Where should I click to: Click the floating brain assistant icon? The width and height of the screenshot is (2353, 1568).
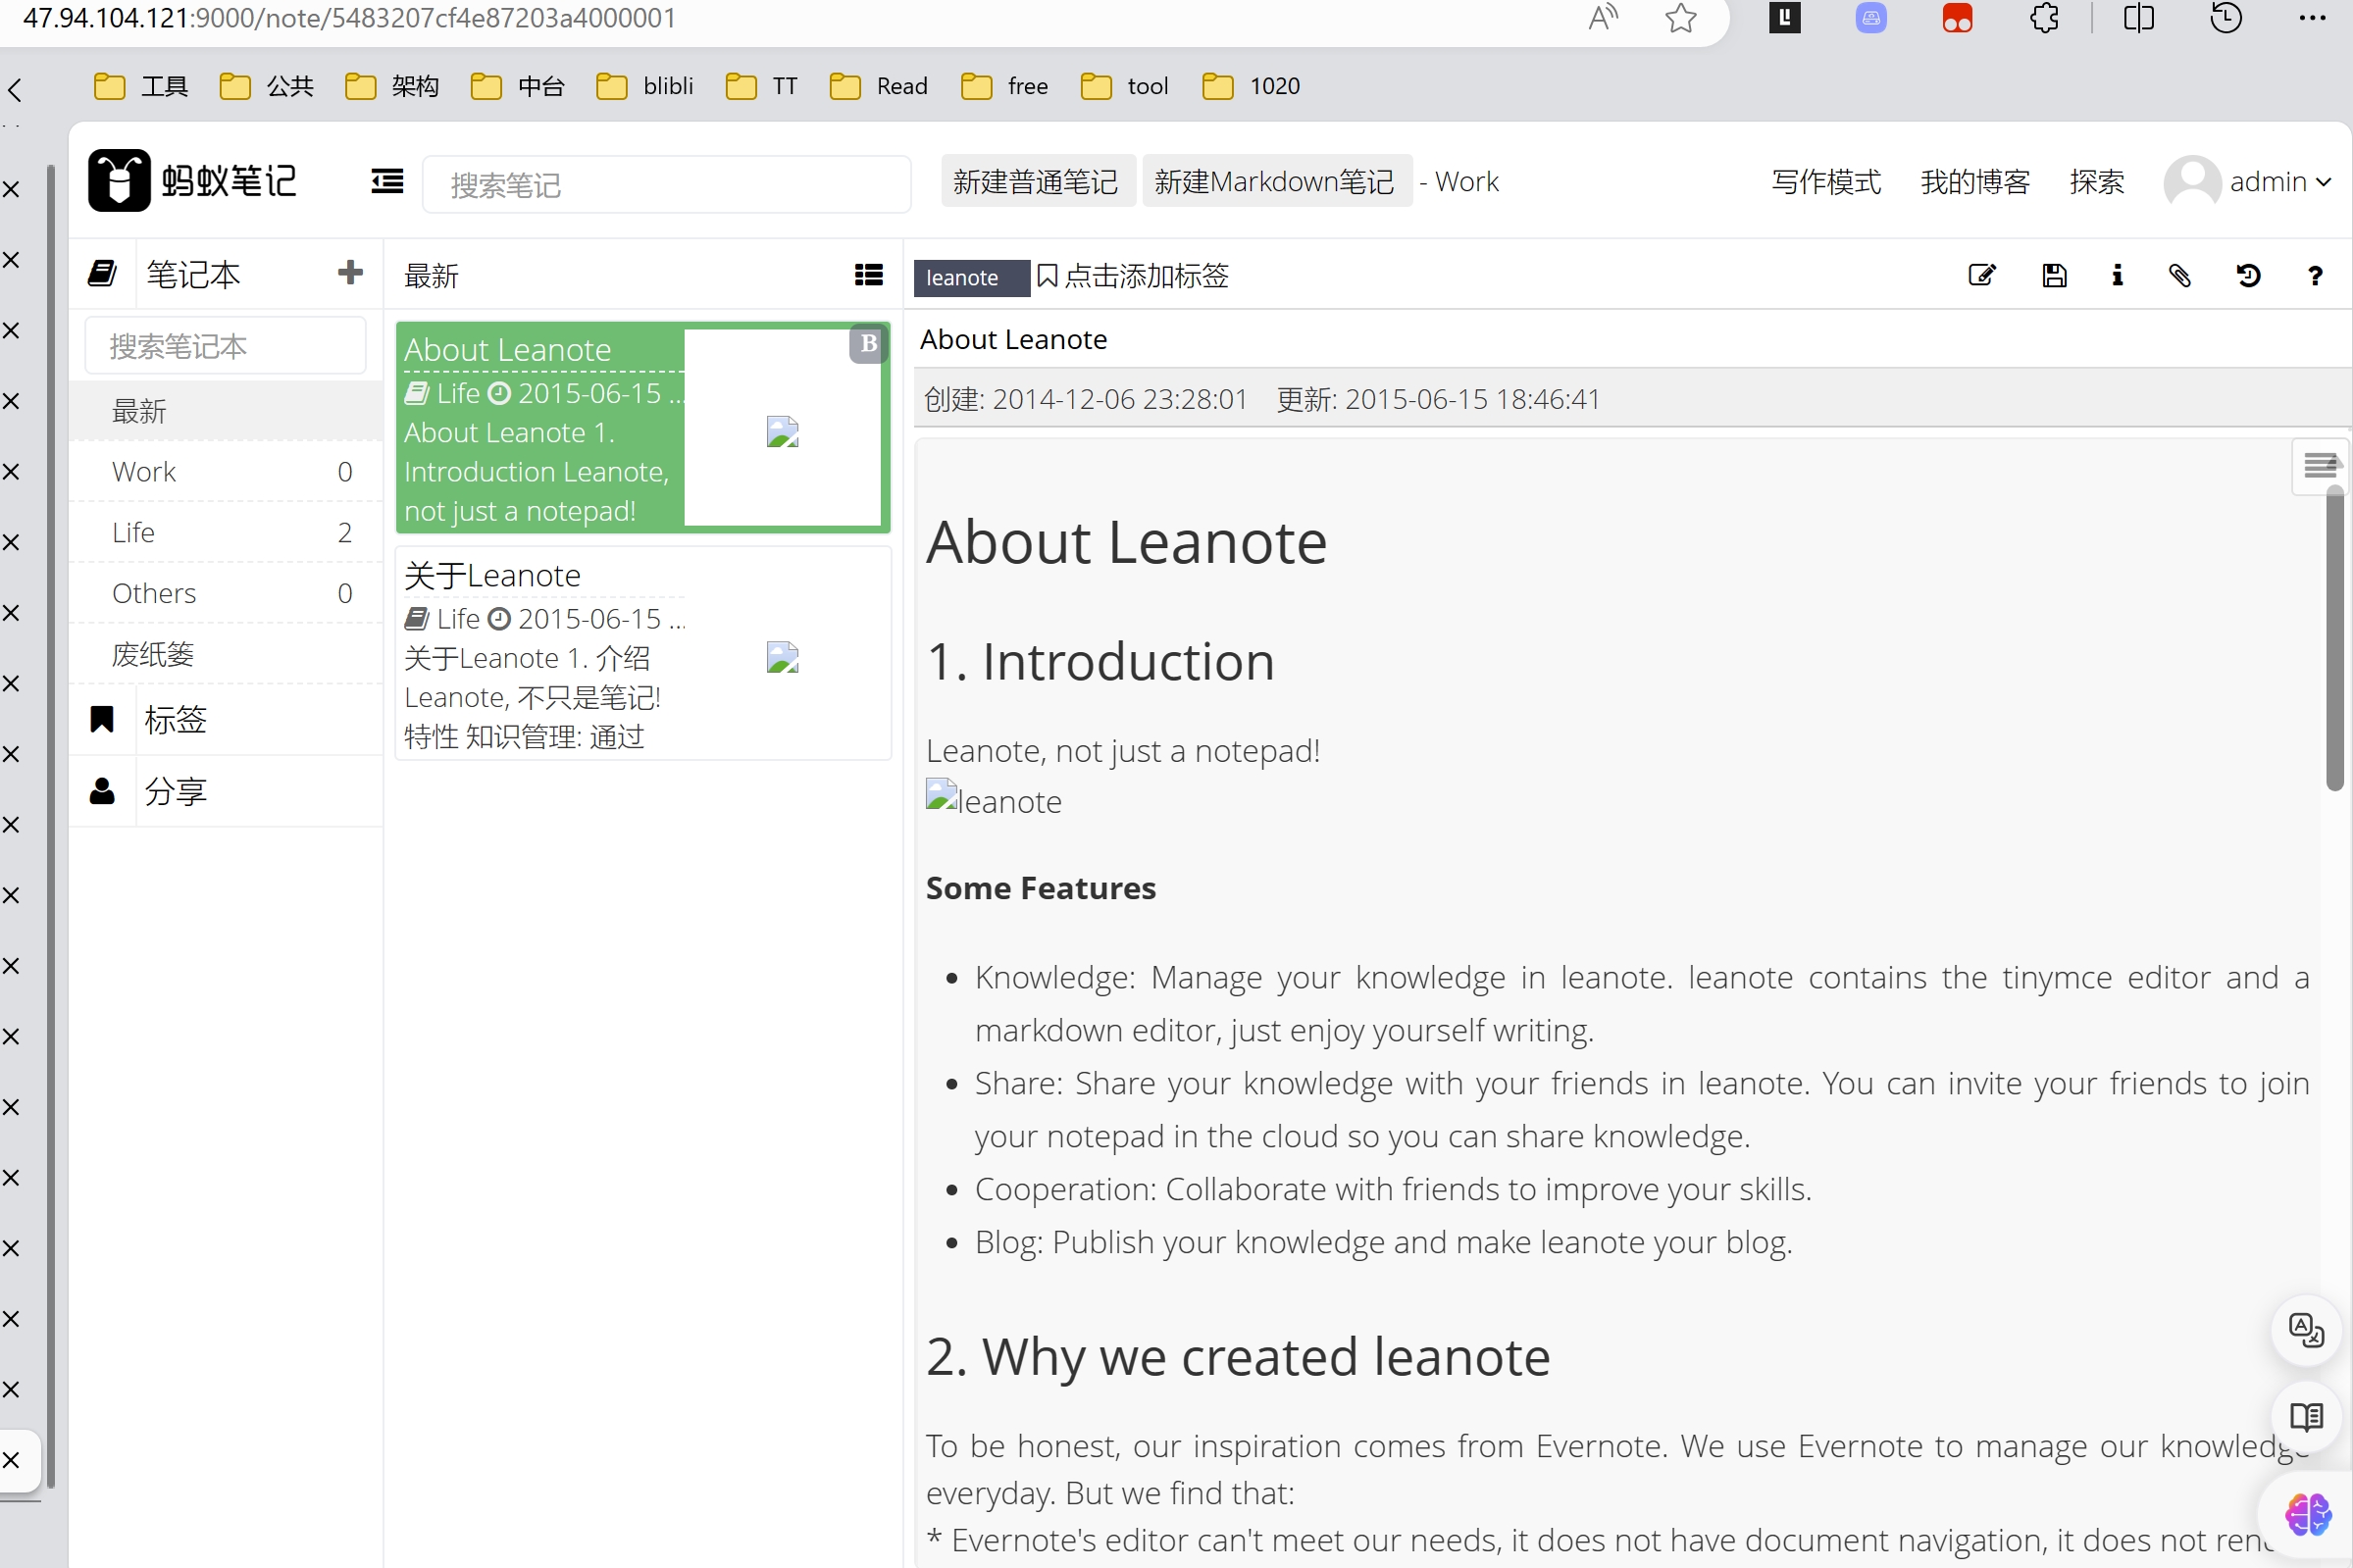coord(2308,1514)
